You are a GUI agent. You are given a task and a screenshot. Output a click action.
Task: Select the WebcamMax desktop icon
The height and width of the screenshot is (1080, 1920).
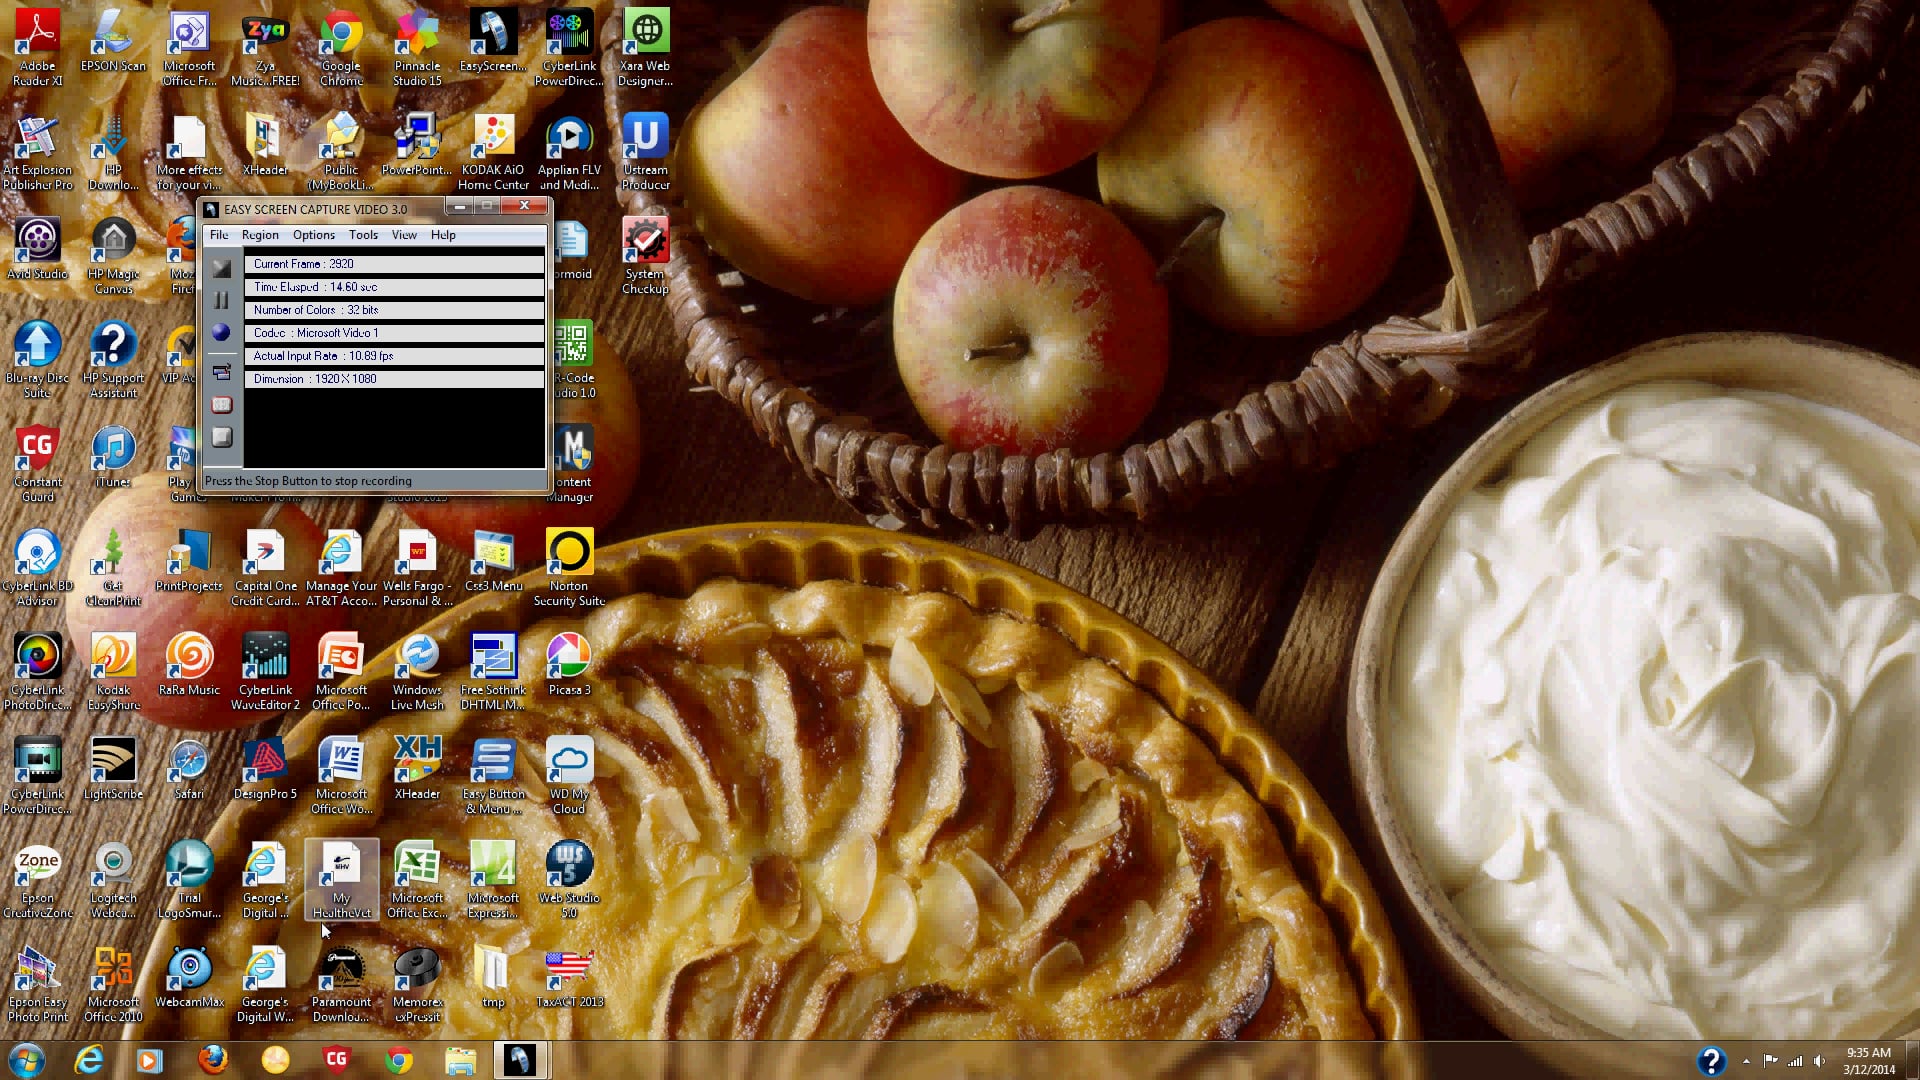[189, 977]
